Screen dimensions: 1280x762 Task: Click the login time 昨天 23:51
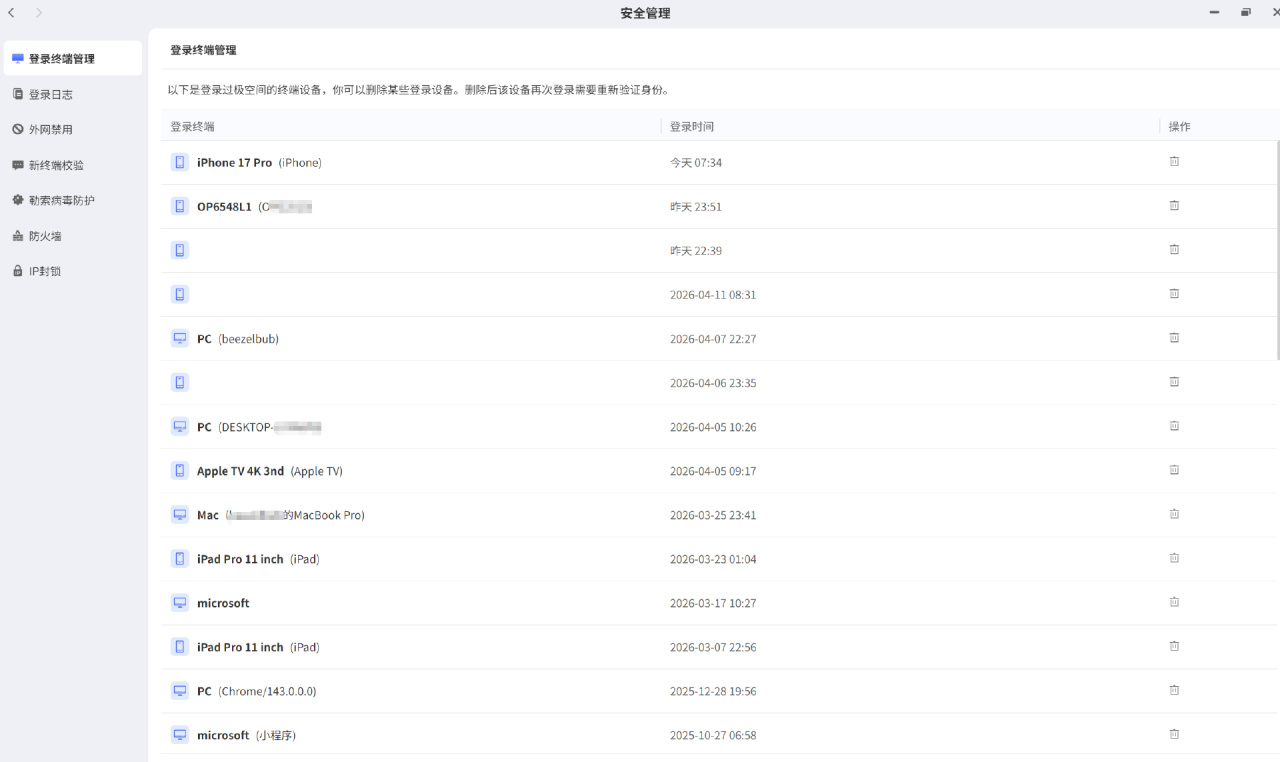(x=696, y=206)
